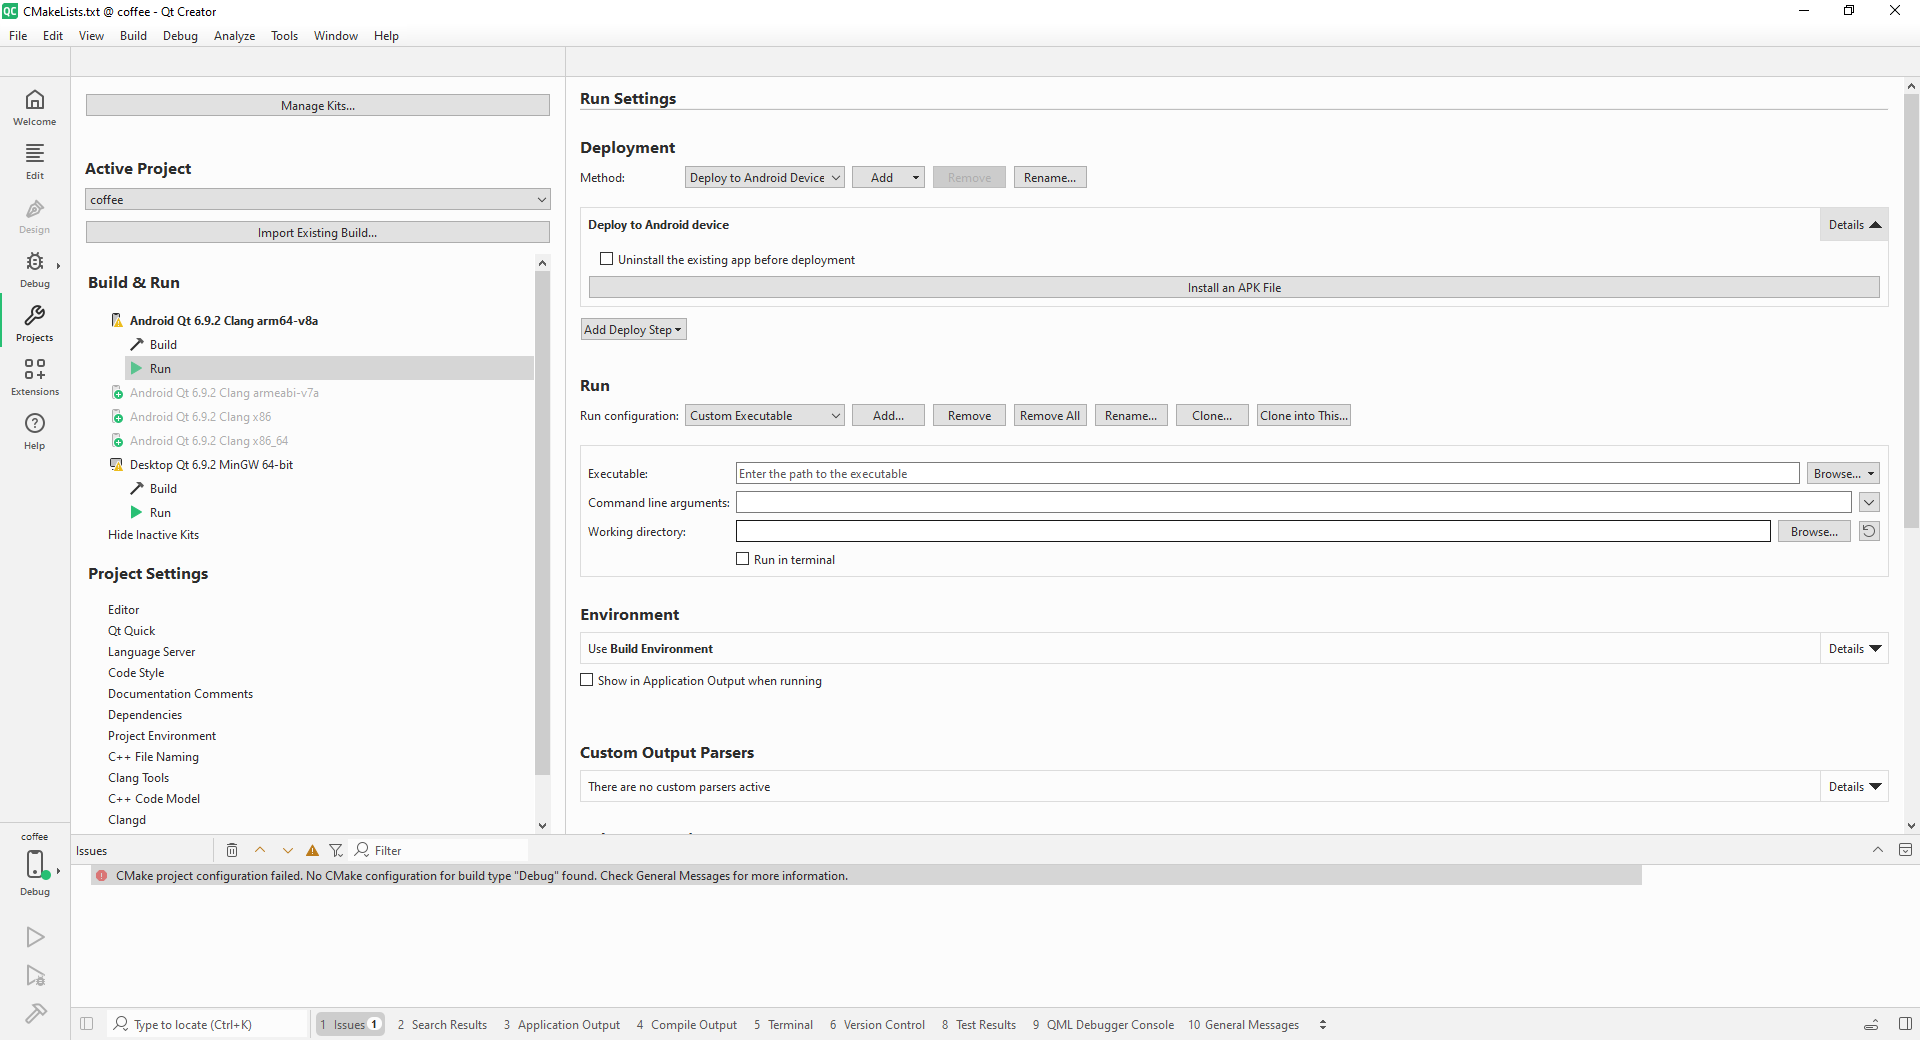1920x1040 pixels.
Task: Minimize the Issues output pane
Action: coord(1877,850)
